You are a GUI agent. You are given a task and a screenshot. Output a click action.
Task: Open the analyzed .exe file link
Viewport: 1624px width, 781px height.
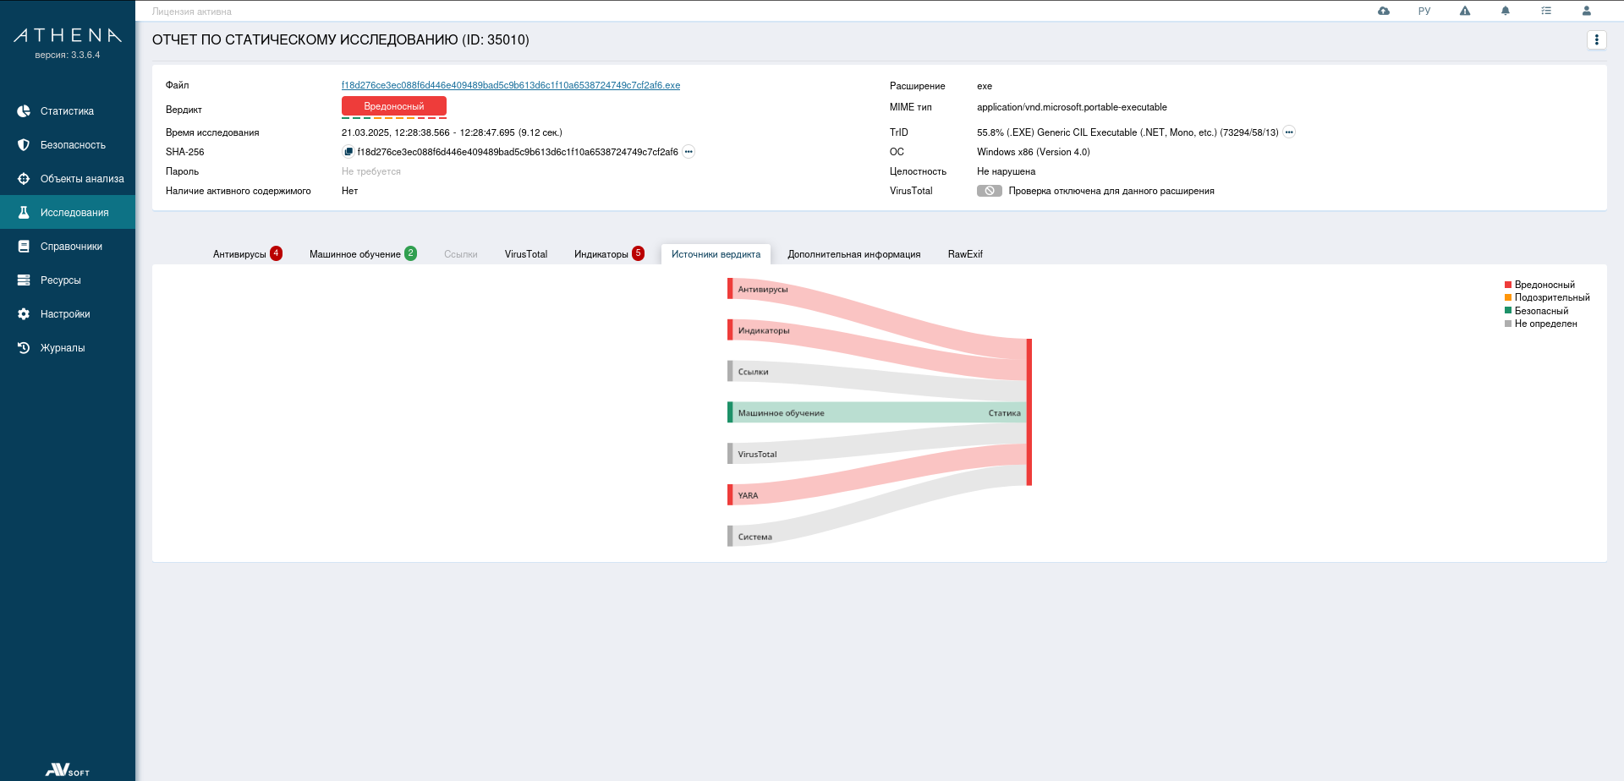(510, 86)
